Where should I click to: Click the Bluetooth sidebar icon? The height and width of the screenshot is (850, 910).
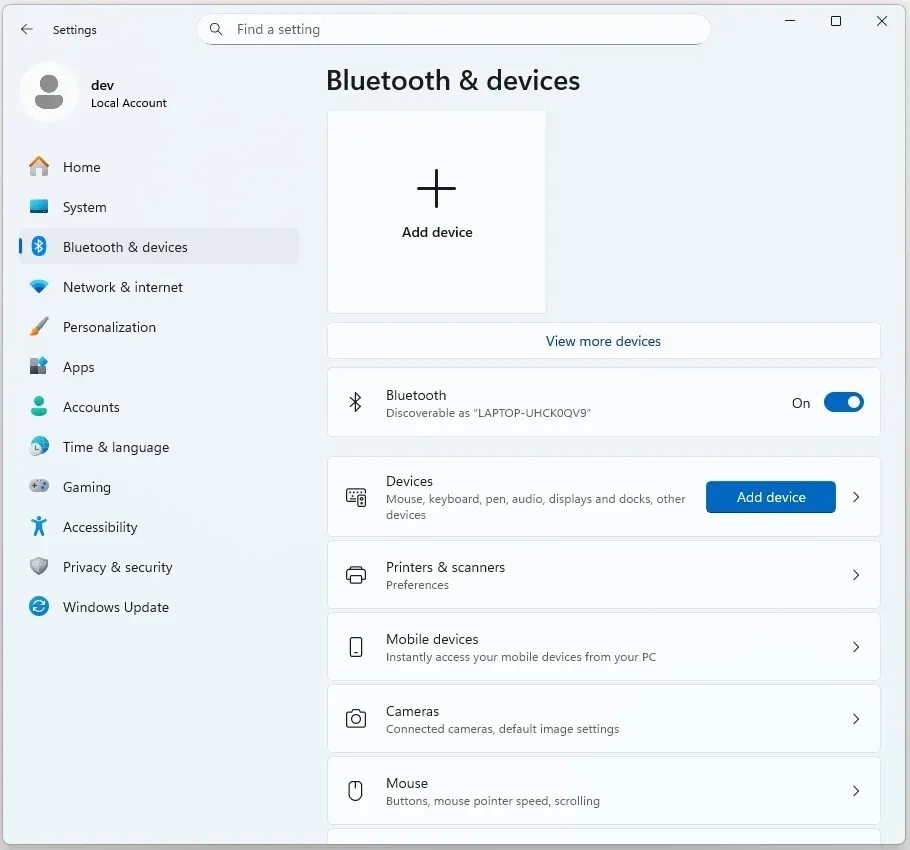39,247
